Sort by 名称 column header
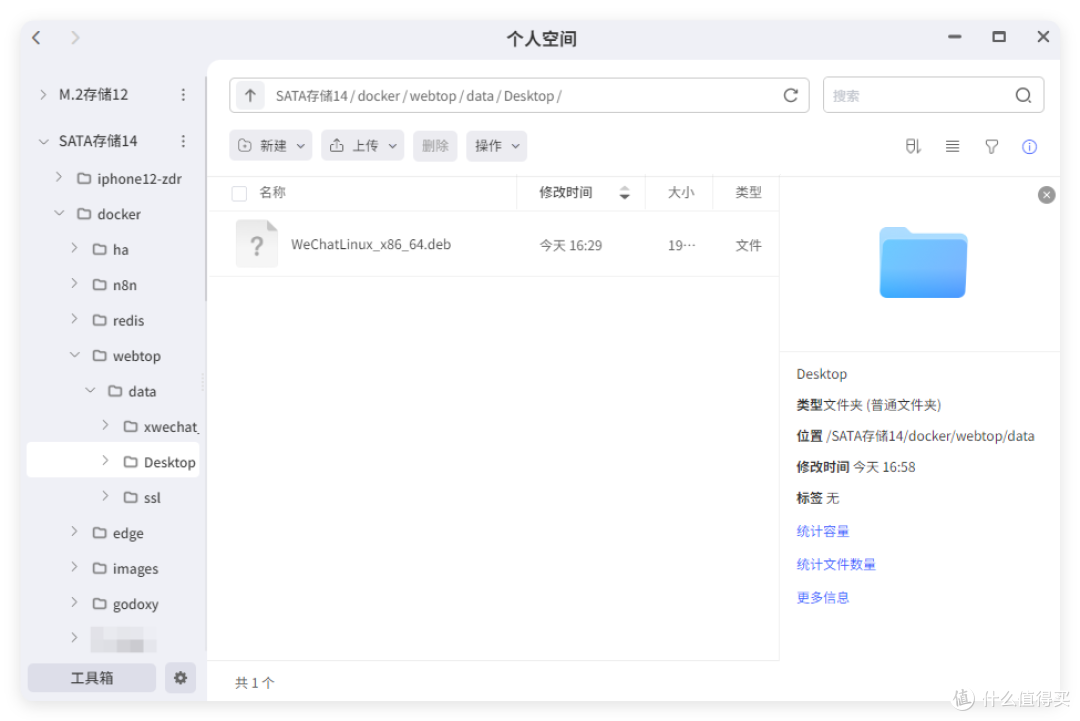The image size is (1080, 721). click(x=272, y=193)
